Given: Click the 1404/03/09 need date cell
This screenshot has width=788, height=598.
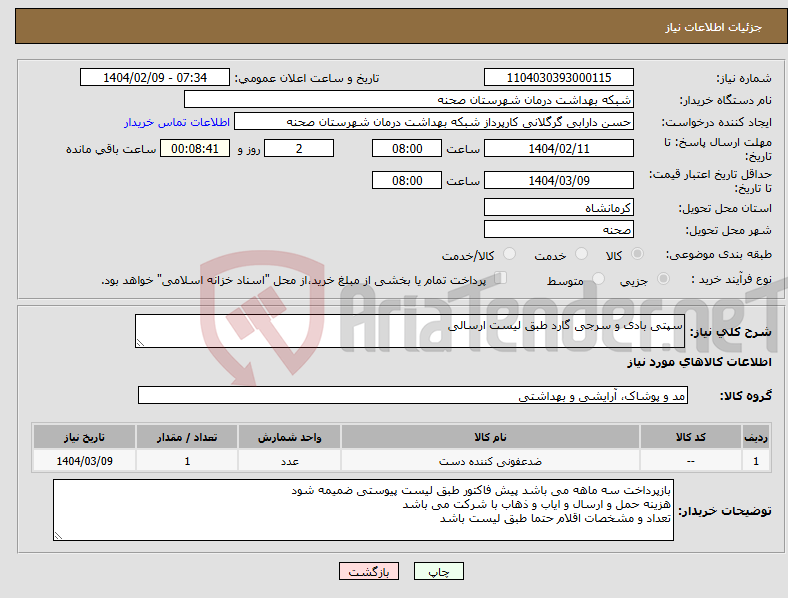Looking at the screenshot, I should pyautogui.click(x=84, y=461).
